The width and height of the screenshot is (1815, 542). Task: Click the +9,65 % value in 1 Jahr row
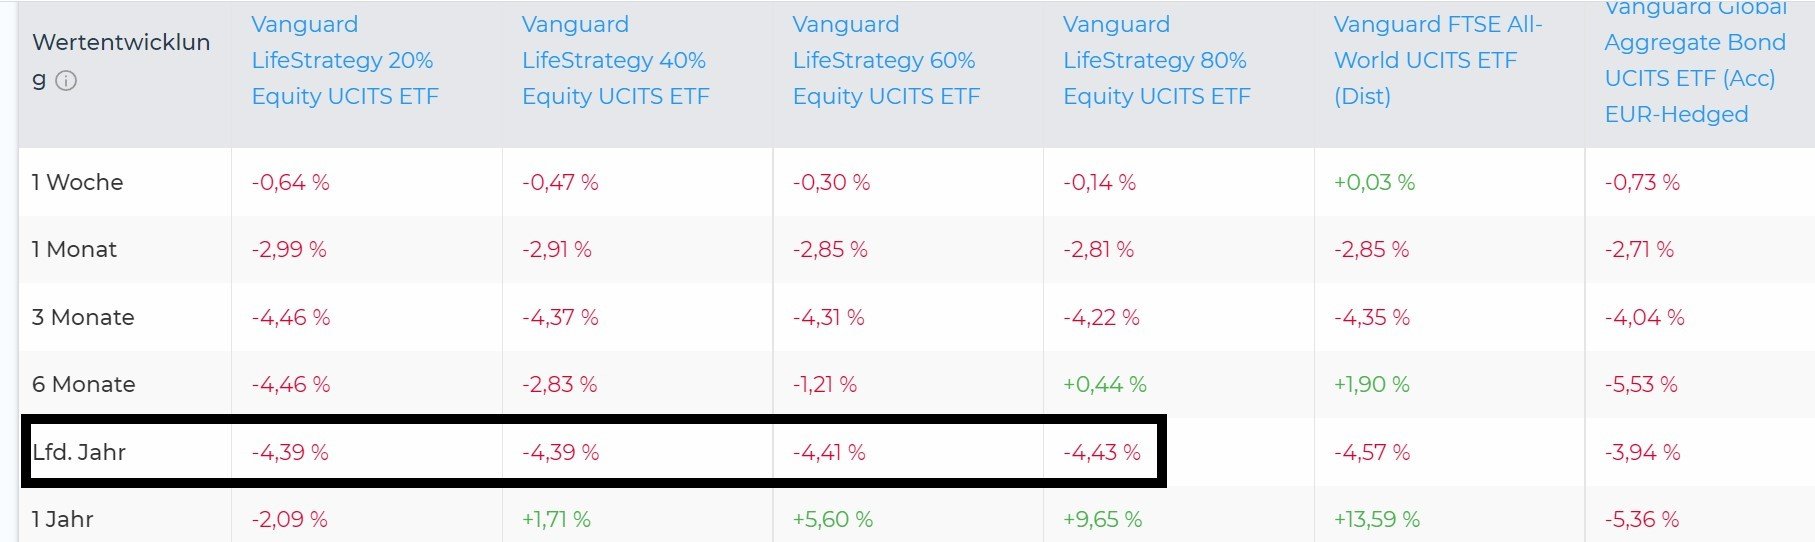1102,519
